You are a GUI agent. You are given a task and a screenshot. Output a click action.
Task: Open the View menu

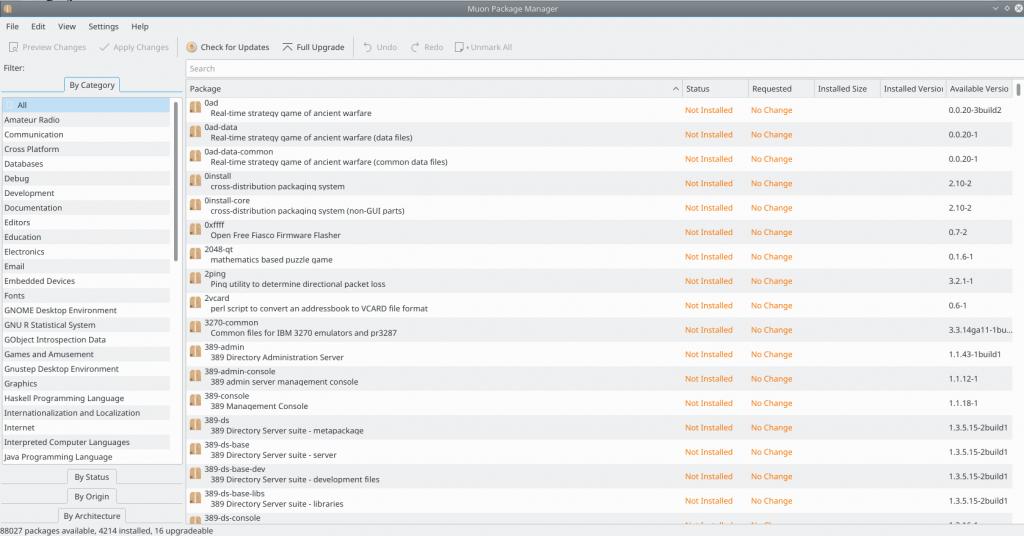pyautogui.click(x=67, y=26)
